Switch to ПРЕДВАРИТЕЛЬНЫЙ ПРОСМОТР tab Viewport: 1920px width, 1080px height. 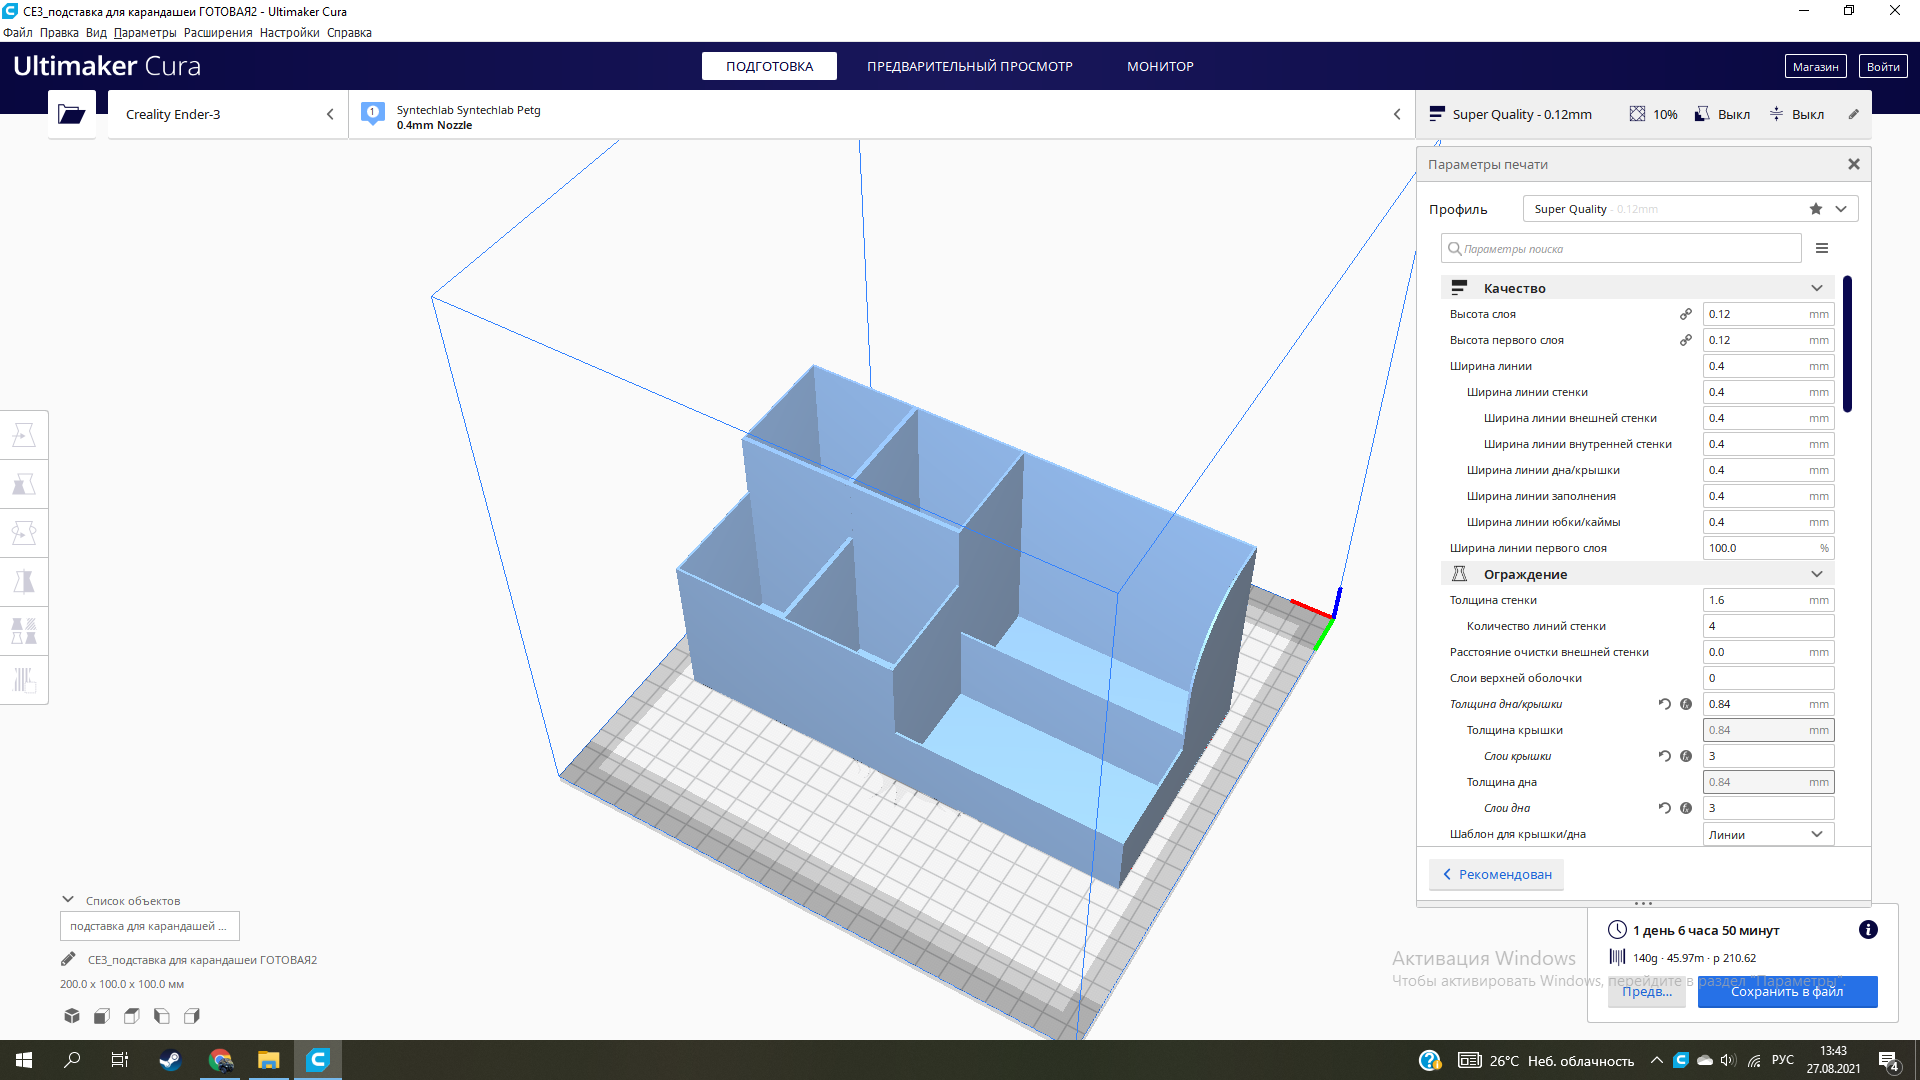[x=969, y=66]
